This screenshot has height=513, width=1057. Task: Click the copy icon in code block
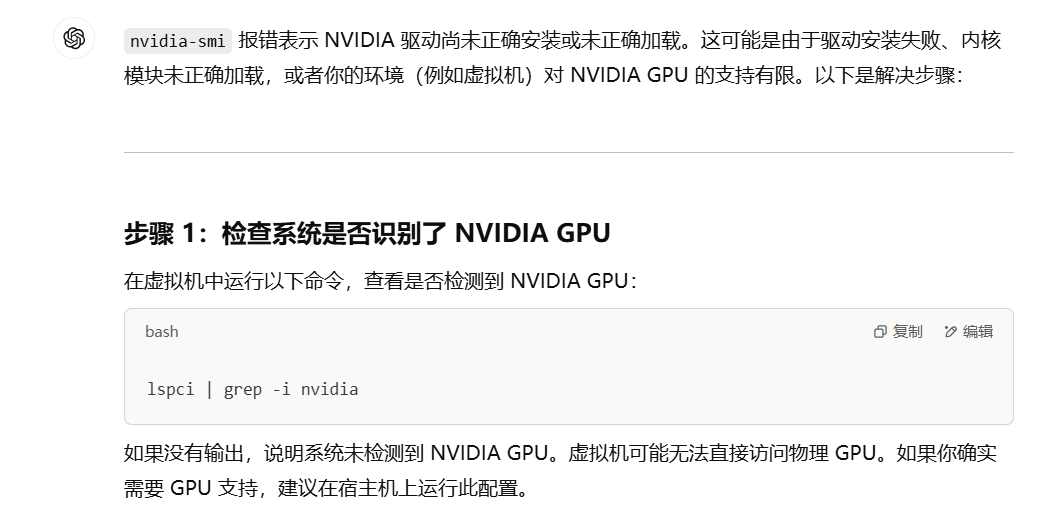coord(880,332)
